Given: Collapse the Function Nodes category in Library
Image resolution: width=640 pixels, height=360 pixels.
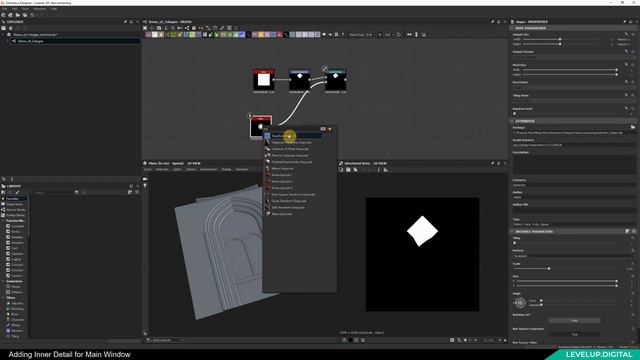Looking at the screenshot, I should 3,220.
